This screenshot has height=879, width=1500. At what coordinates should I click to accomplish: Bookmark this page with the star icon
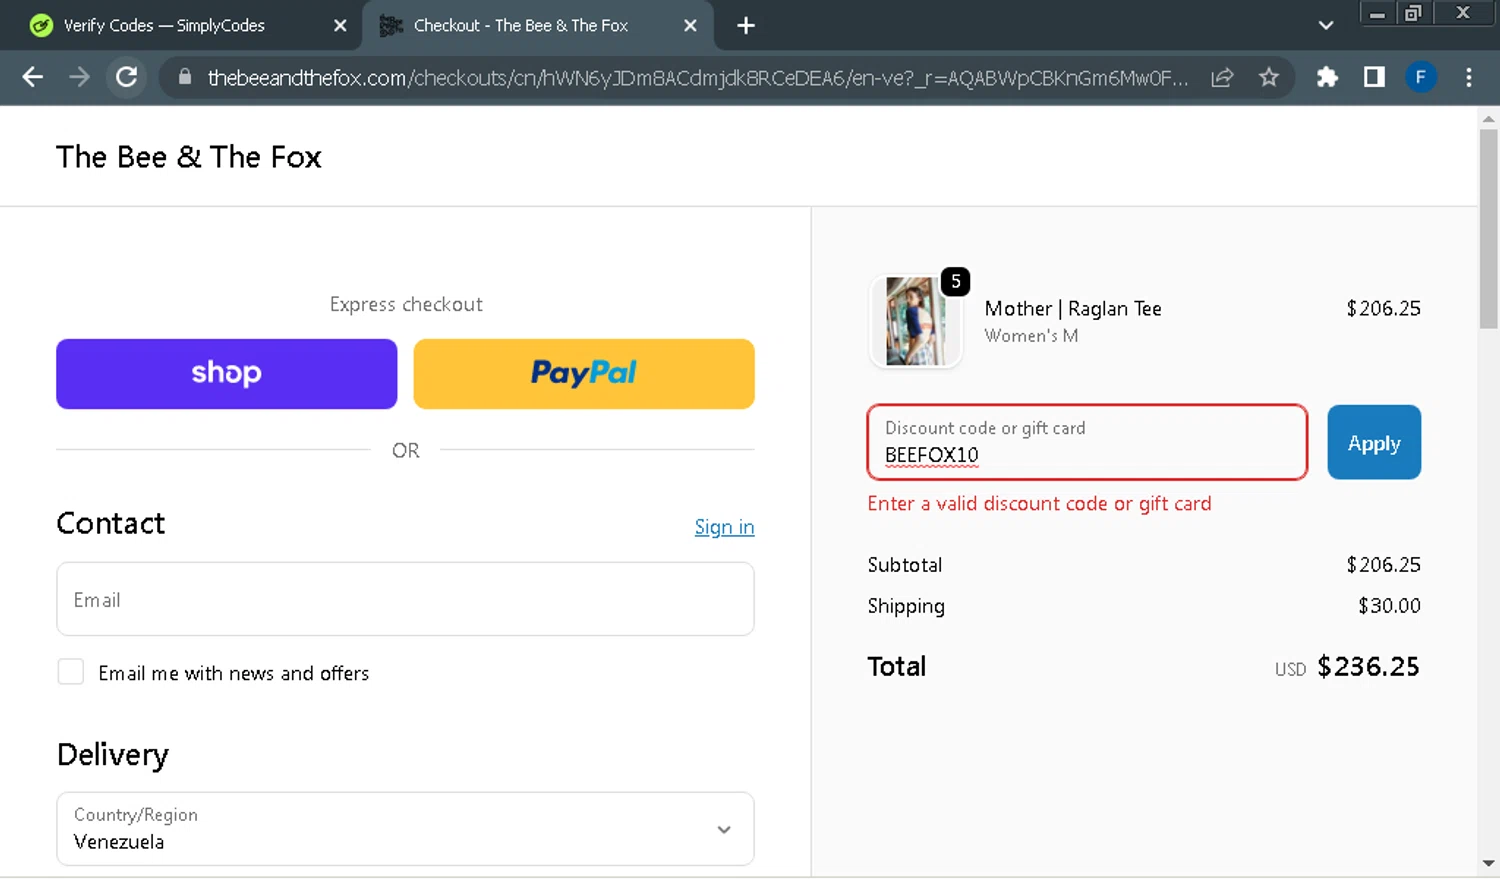[1269, 77]
